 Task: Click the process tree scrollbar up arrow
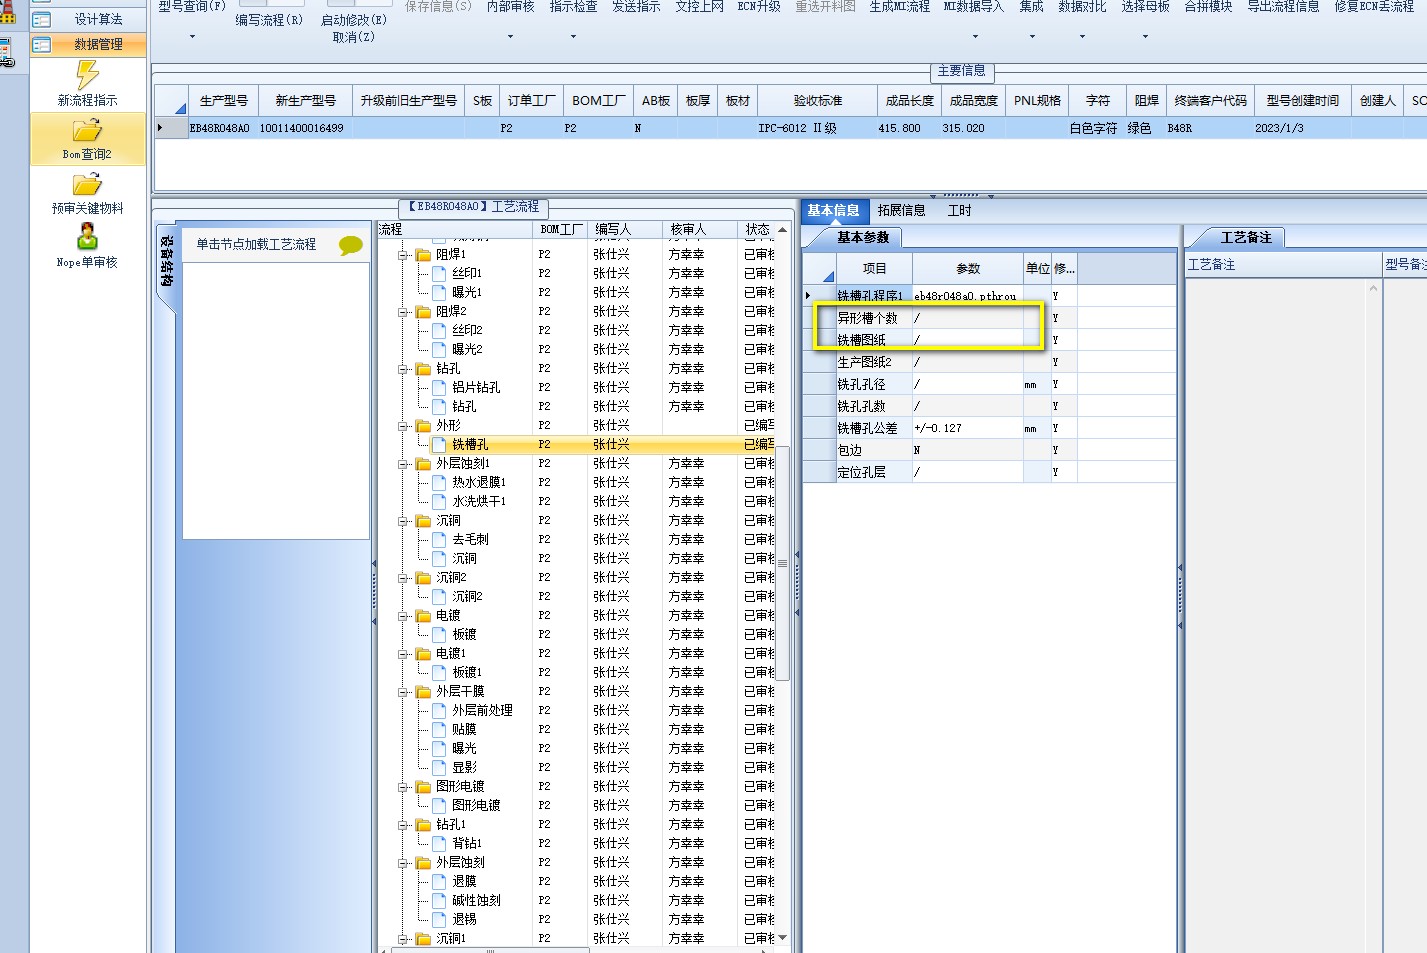[783, 230]
